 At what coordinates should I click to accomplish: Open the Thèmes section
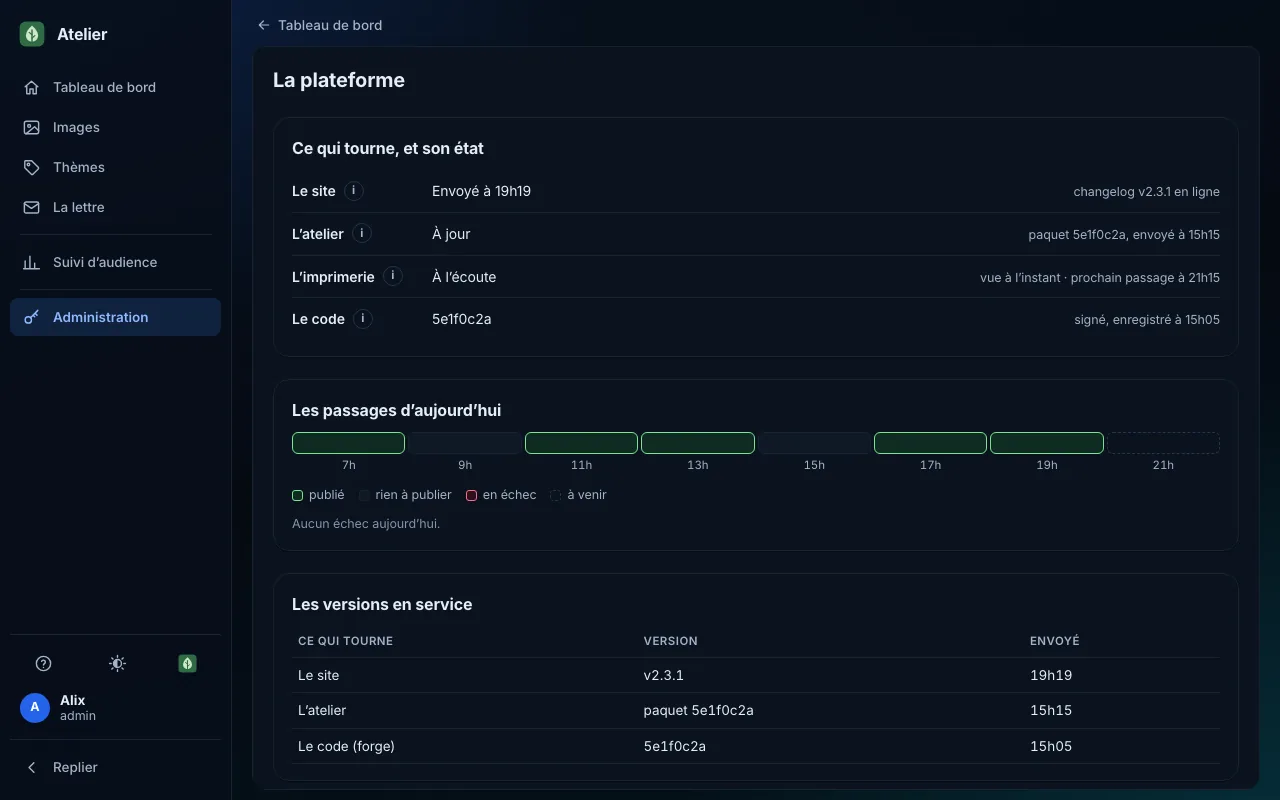(115, 167)
